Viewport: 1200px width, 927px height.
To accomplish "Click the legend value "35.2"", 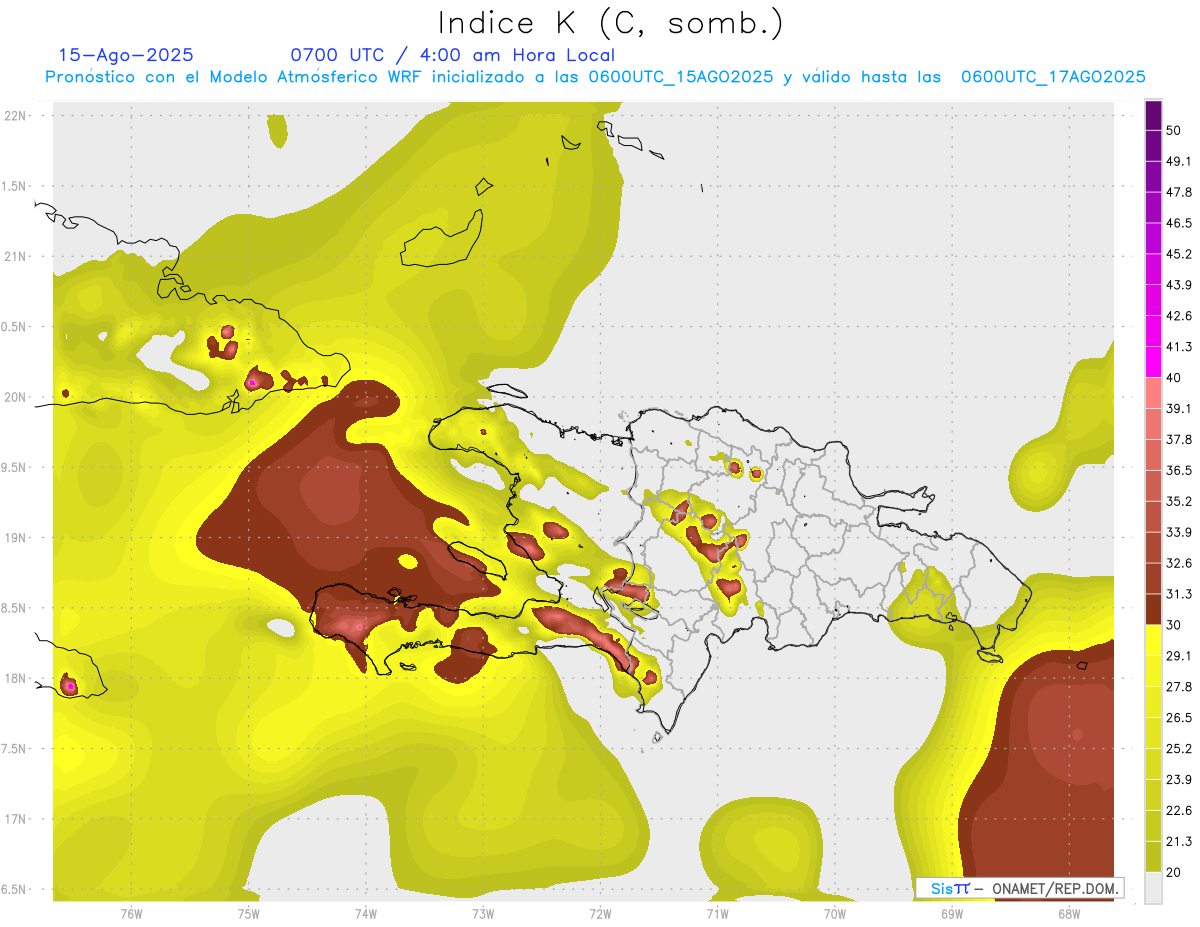I will pos(1179,502).
